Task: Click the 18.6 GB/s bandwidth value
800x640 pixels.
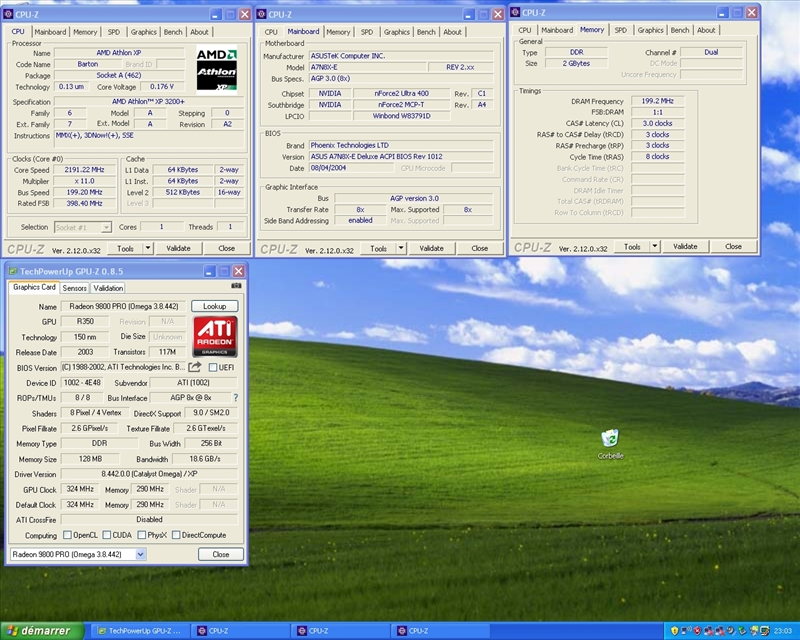Action: point(205,459)
